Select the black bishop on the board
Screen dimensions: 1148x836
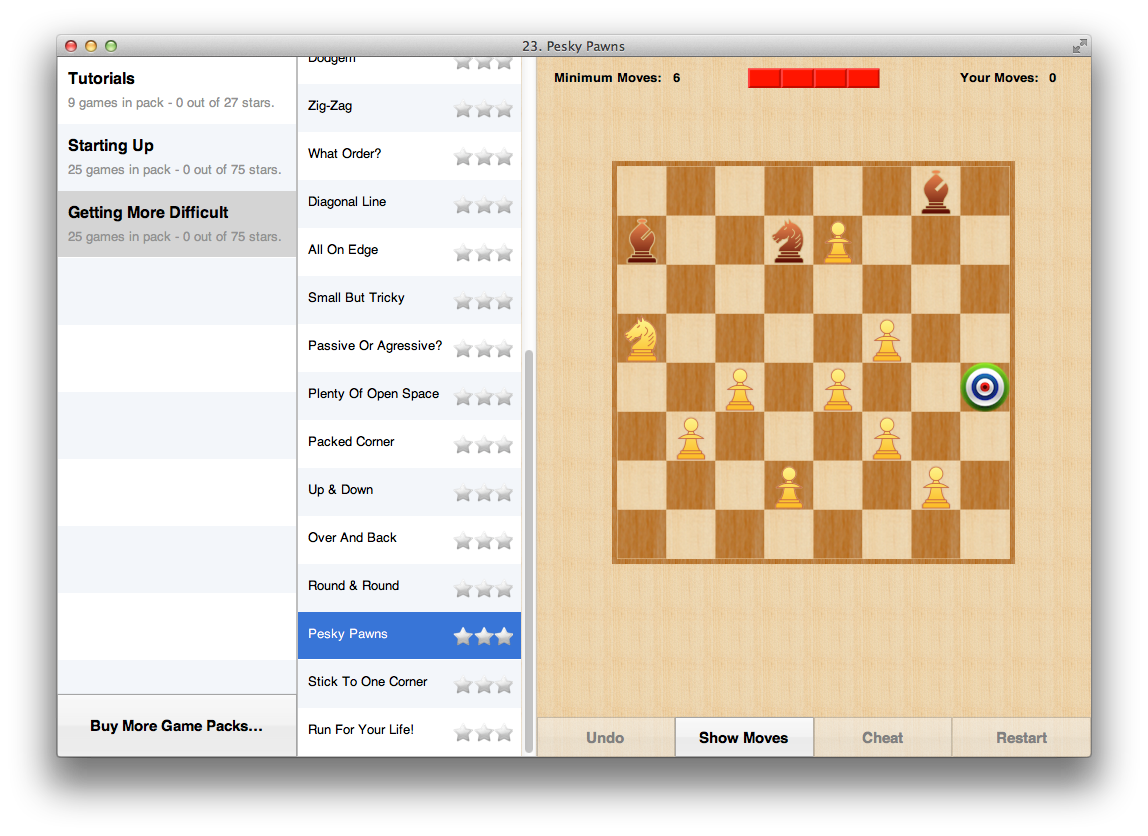[x=642, y=240]
